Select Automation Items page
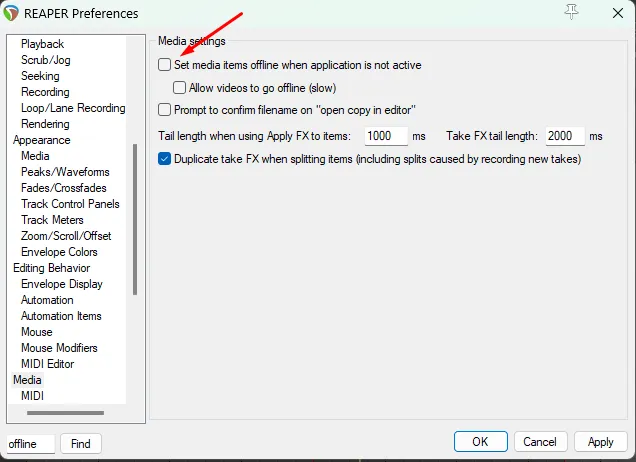The height and width of the screenshot is (462, 636). click(61, 316)
